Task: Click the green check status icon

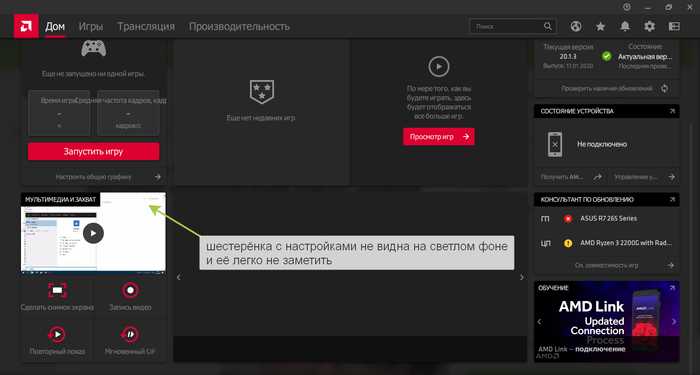Action: tap(607, 56)
